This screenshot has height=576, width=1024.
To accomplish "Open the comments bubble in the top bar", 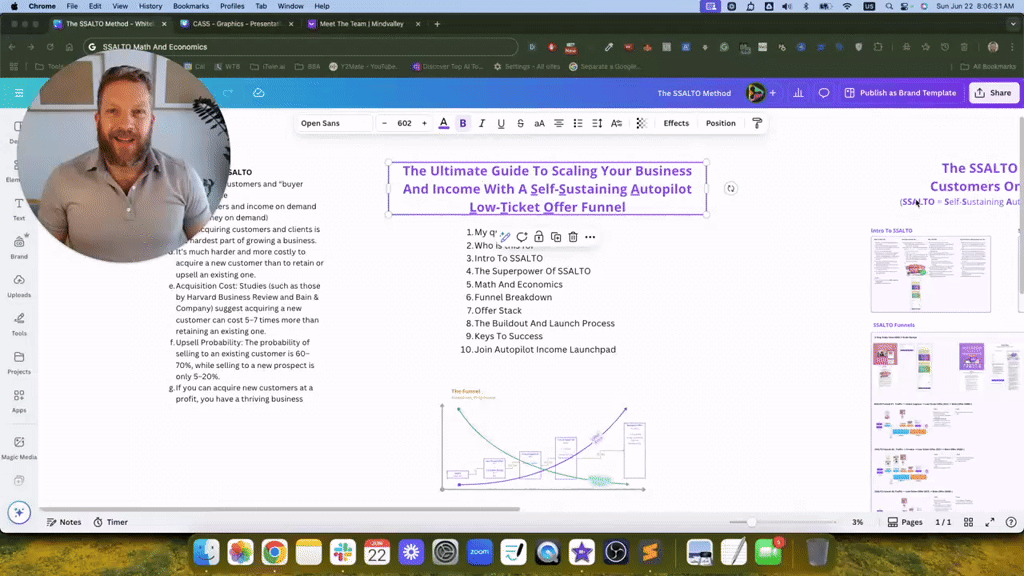I will (x=822, y=92).
